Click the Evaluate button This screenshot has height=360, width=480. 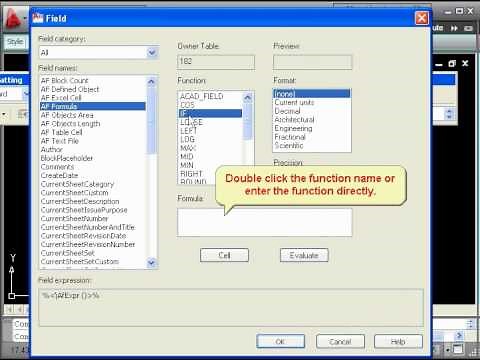(x=304, y=255)
